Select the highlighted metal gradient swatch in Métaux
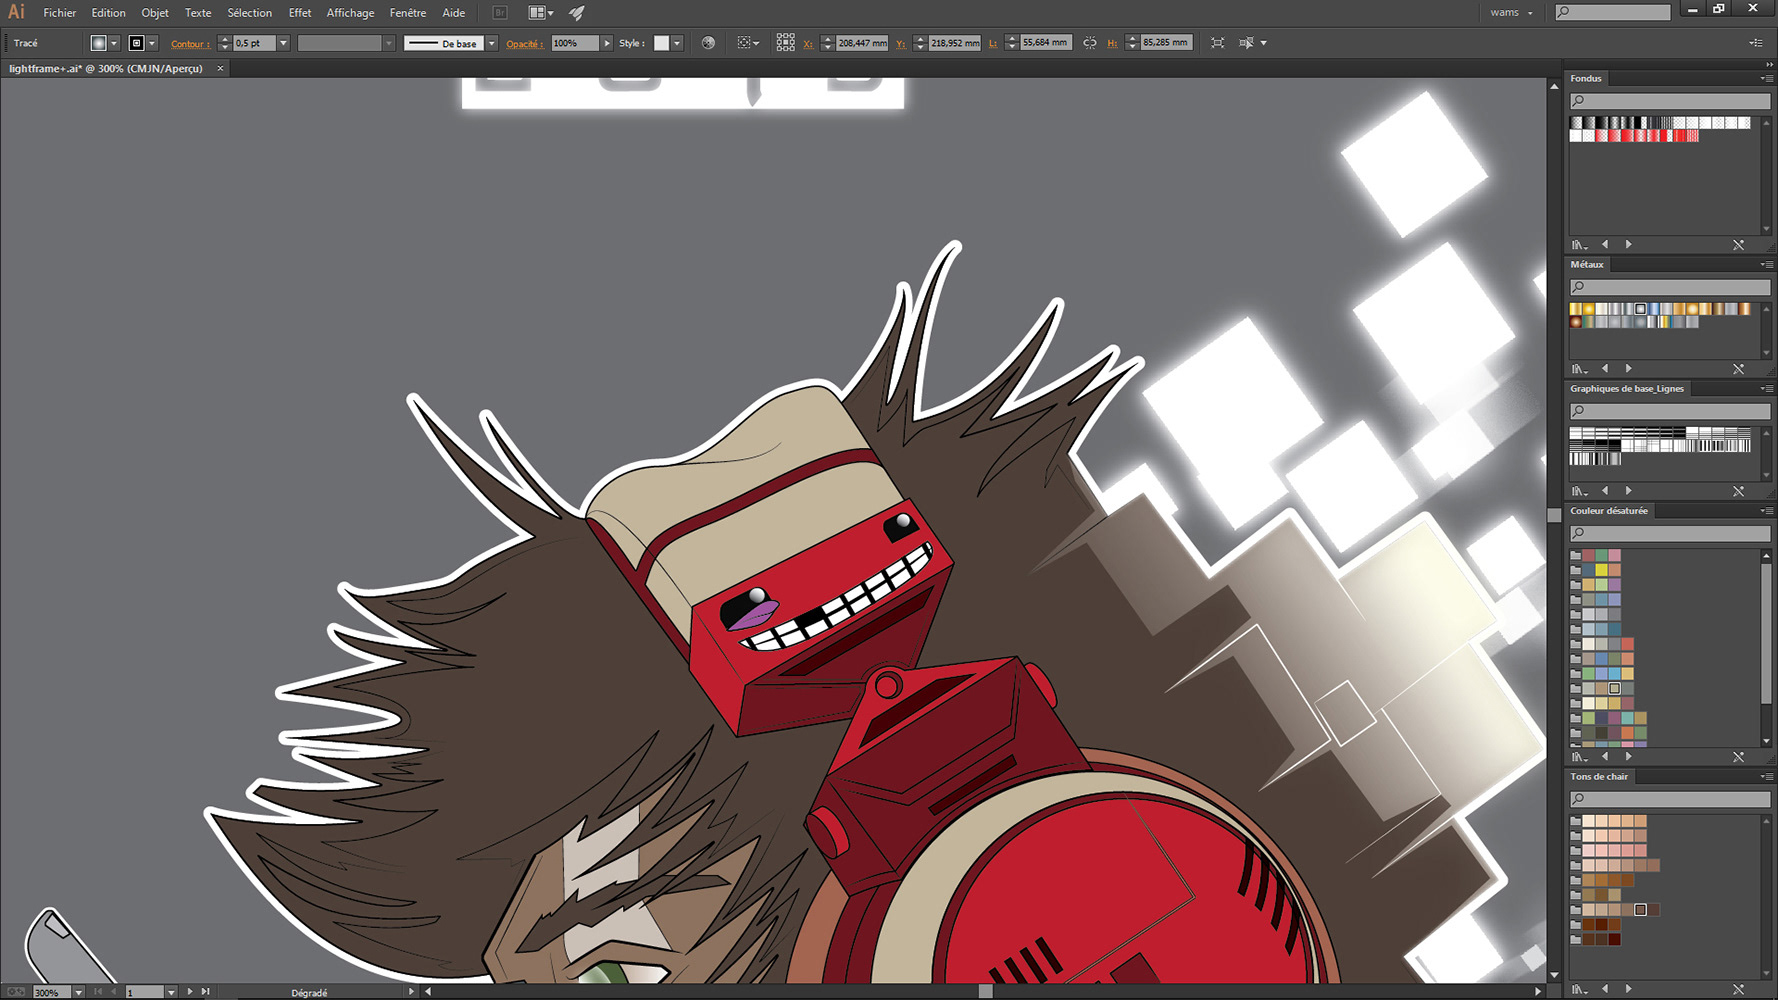 point(1640,309)
